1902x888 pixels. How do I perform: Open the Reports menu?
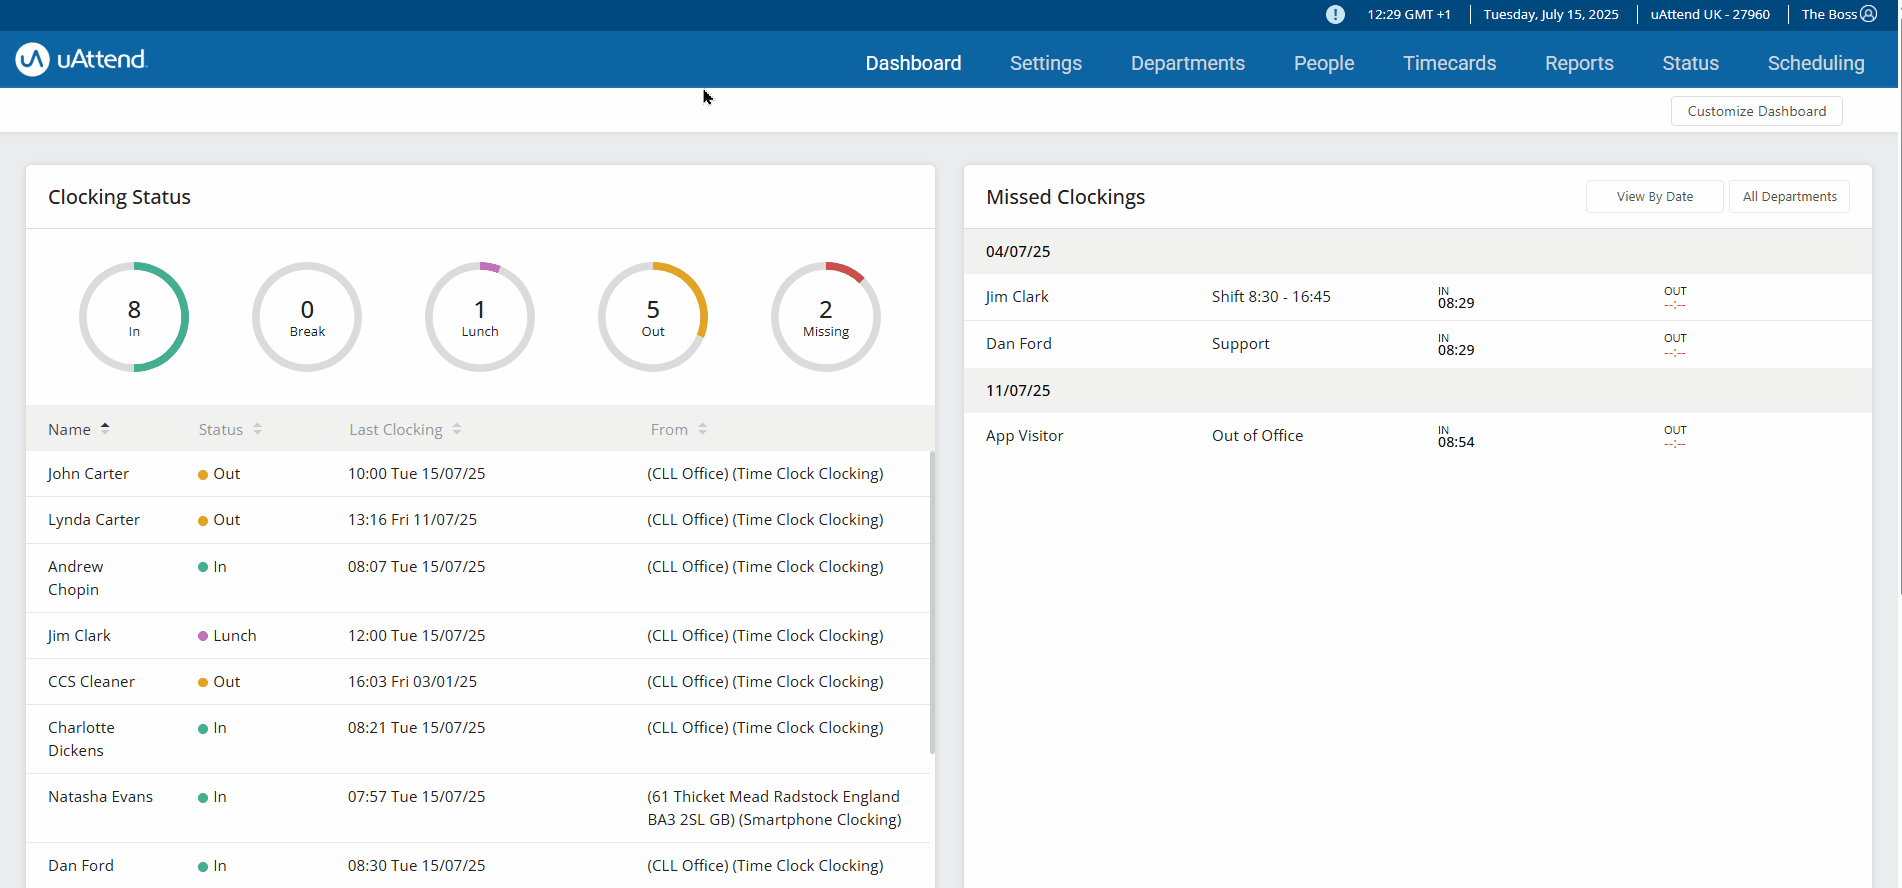1579,63
